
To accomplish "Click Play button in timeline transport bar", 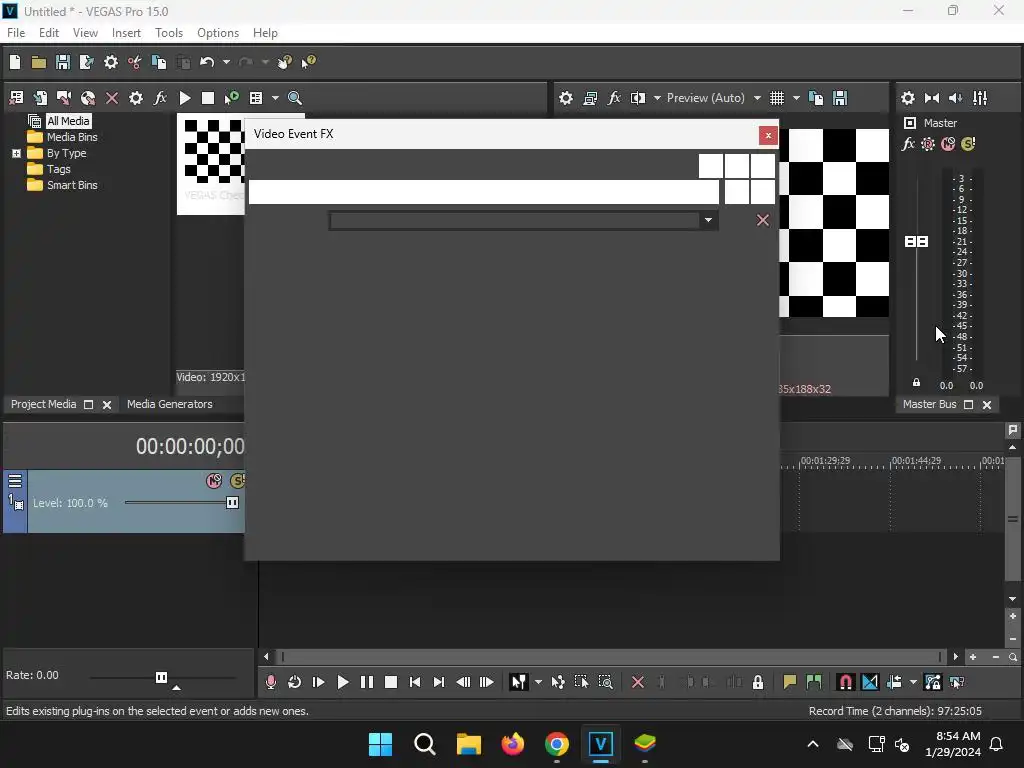I will (342, 682).
